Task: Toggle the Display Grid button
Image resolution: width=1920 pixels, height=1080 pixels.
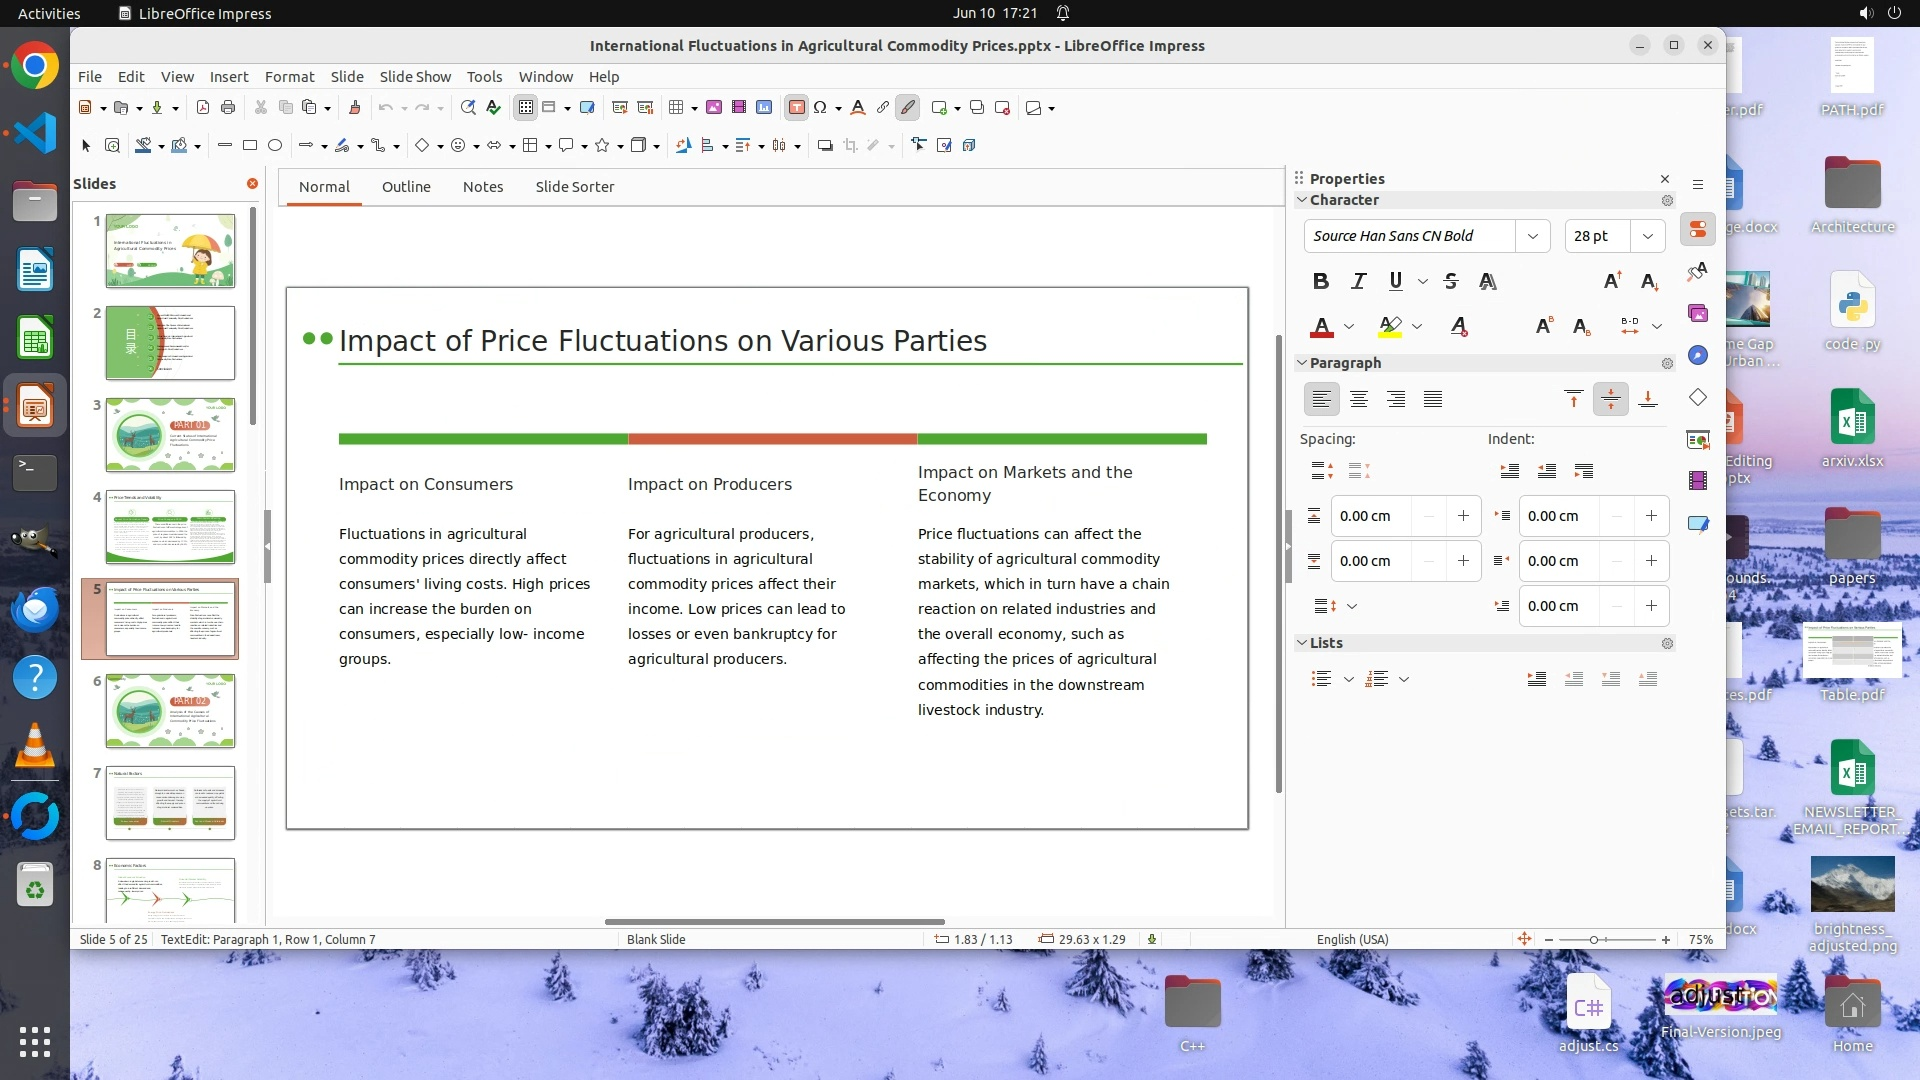Action: coord(526,108)
